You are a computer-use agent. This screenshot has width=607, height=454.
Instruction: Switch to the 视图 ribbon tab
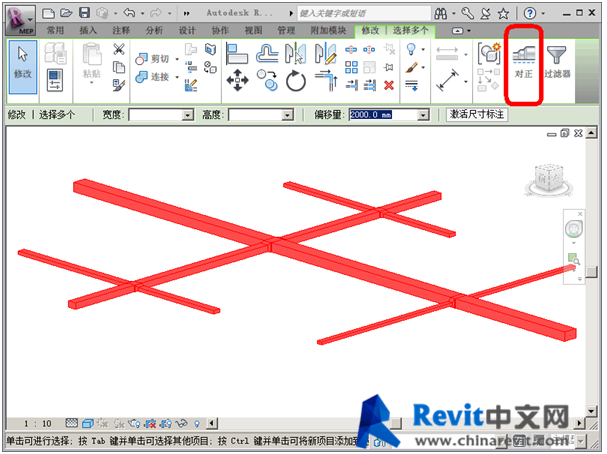pyautogui.click(x=254, y=30)
